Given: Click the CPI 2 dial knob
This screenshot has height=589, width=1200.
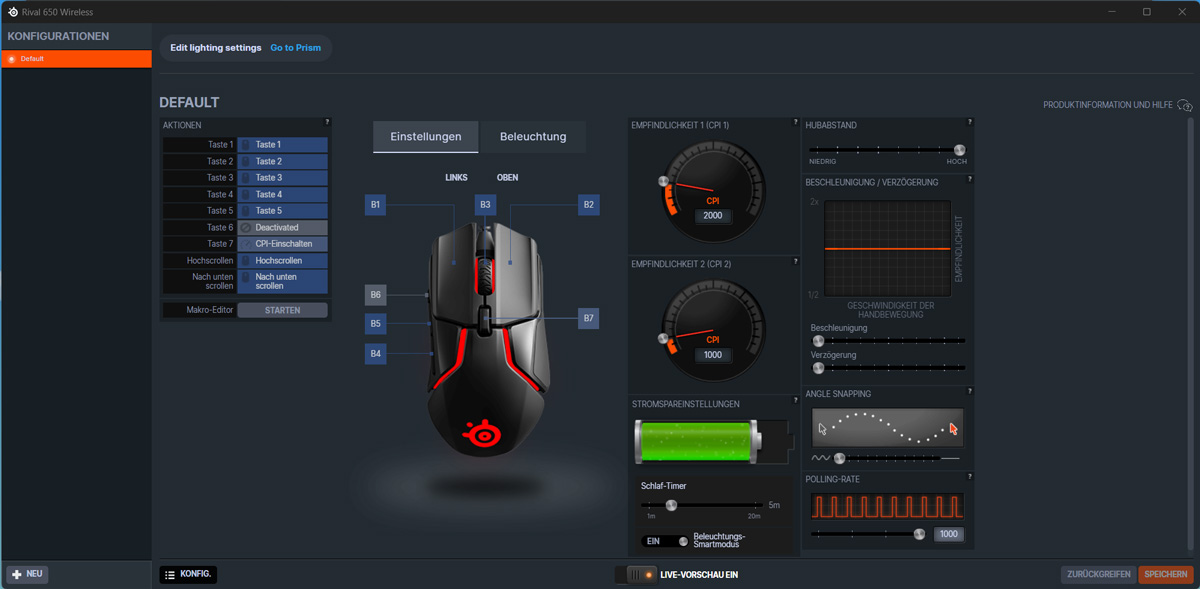Looking at the screenshot, I should [x=662, y=339].
